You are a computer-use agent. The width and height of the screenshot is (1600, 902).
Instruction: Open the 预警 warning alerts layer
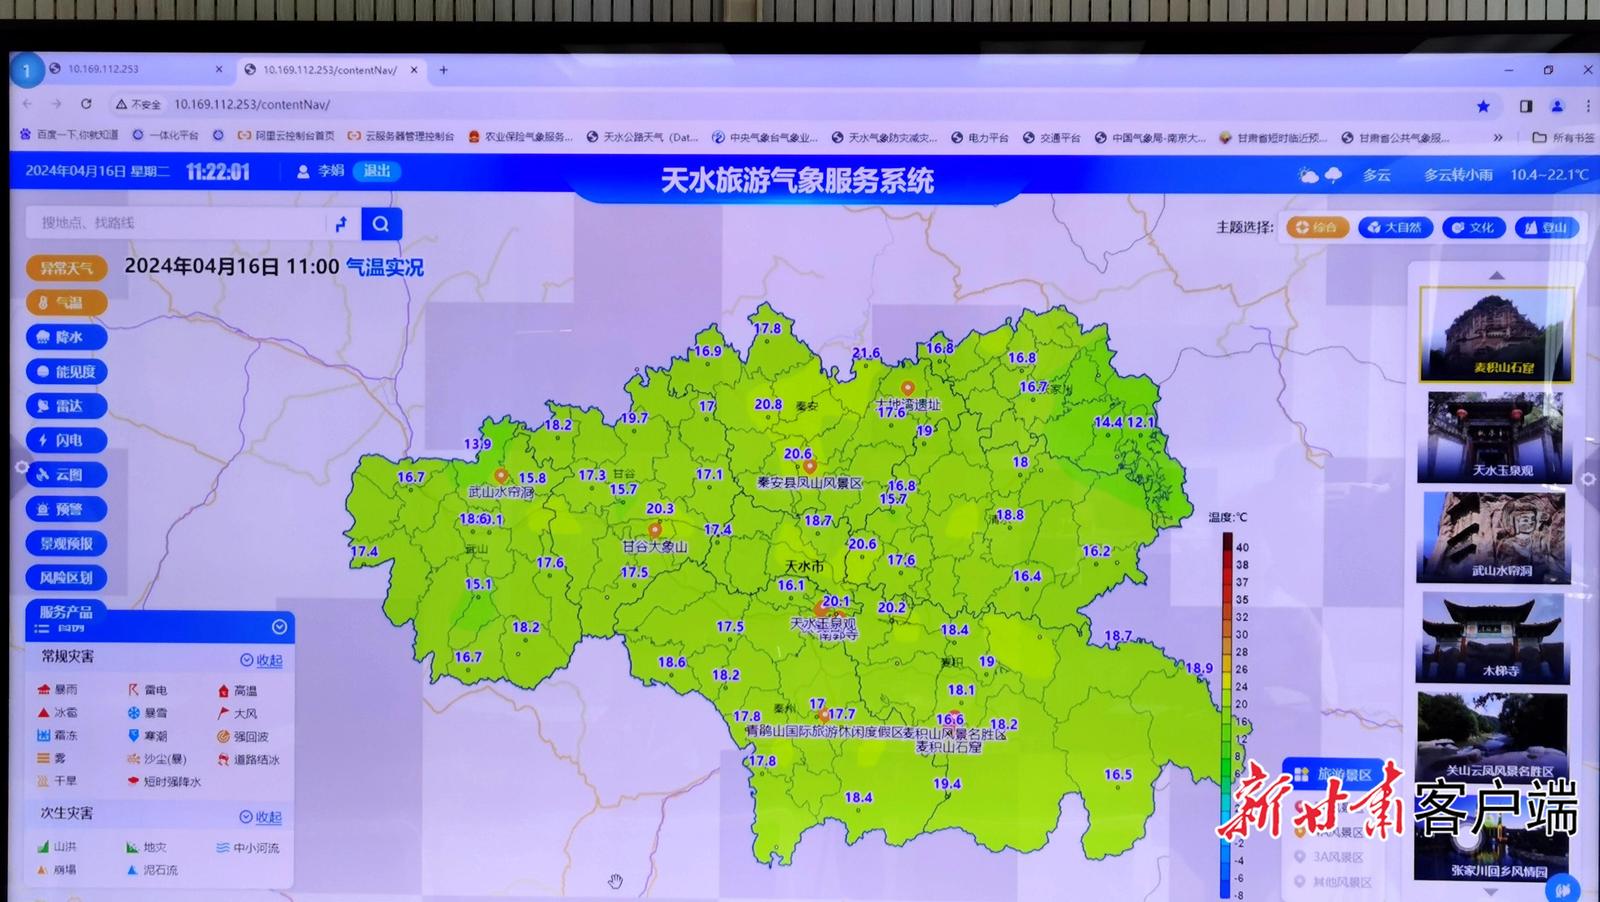[x=66, y=509]
